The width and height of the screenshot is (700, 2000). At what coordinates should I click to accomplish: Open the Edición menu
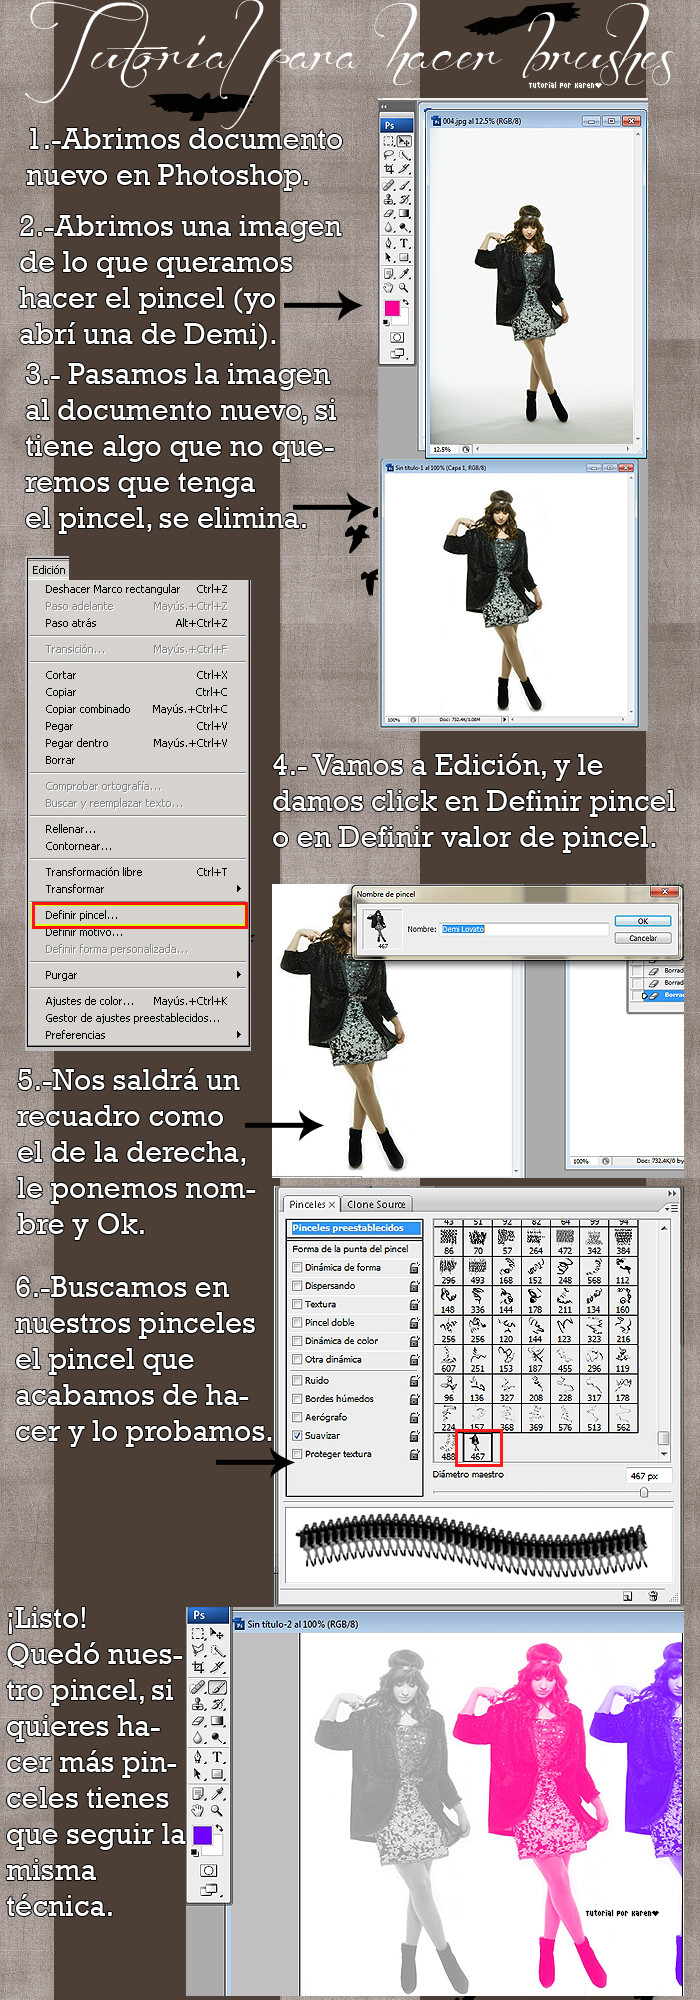click(49, 570)
